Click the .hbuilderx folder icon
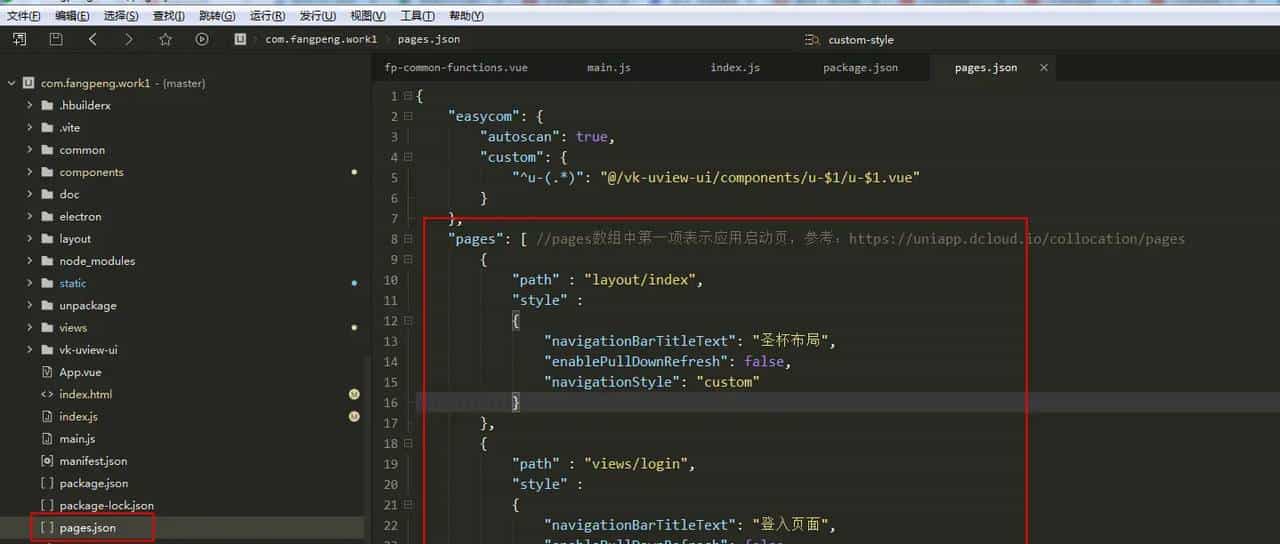The width and height of the screenshot is (1280, 544). [x=47, y=105]
